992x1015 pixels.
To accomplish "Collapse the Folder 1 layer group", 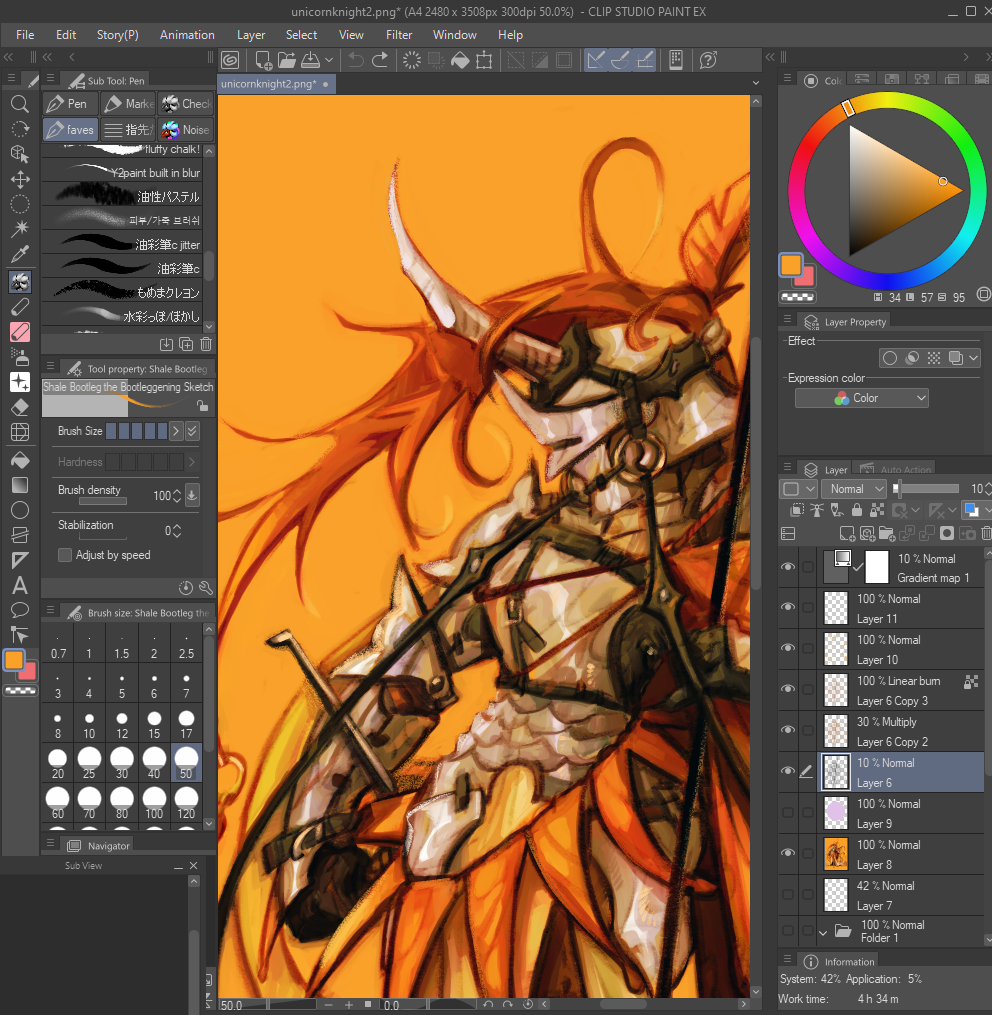I will pyautogui.click(x=825, y=932).
